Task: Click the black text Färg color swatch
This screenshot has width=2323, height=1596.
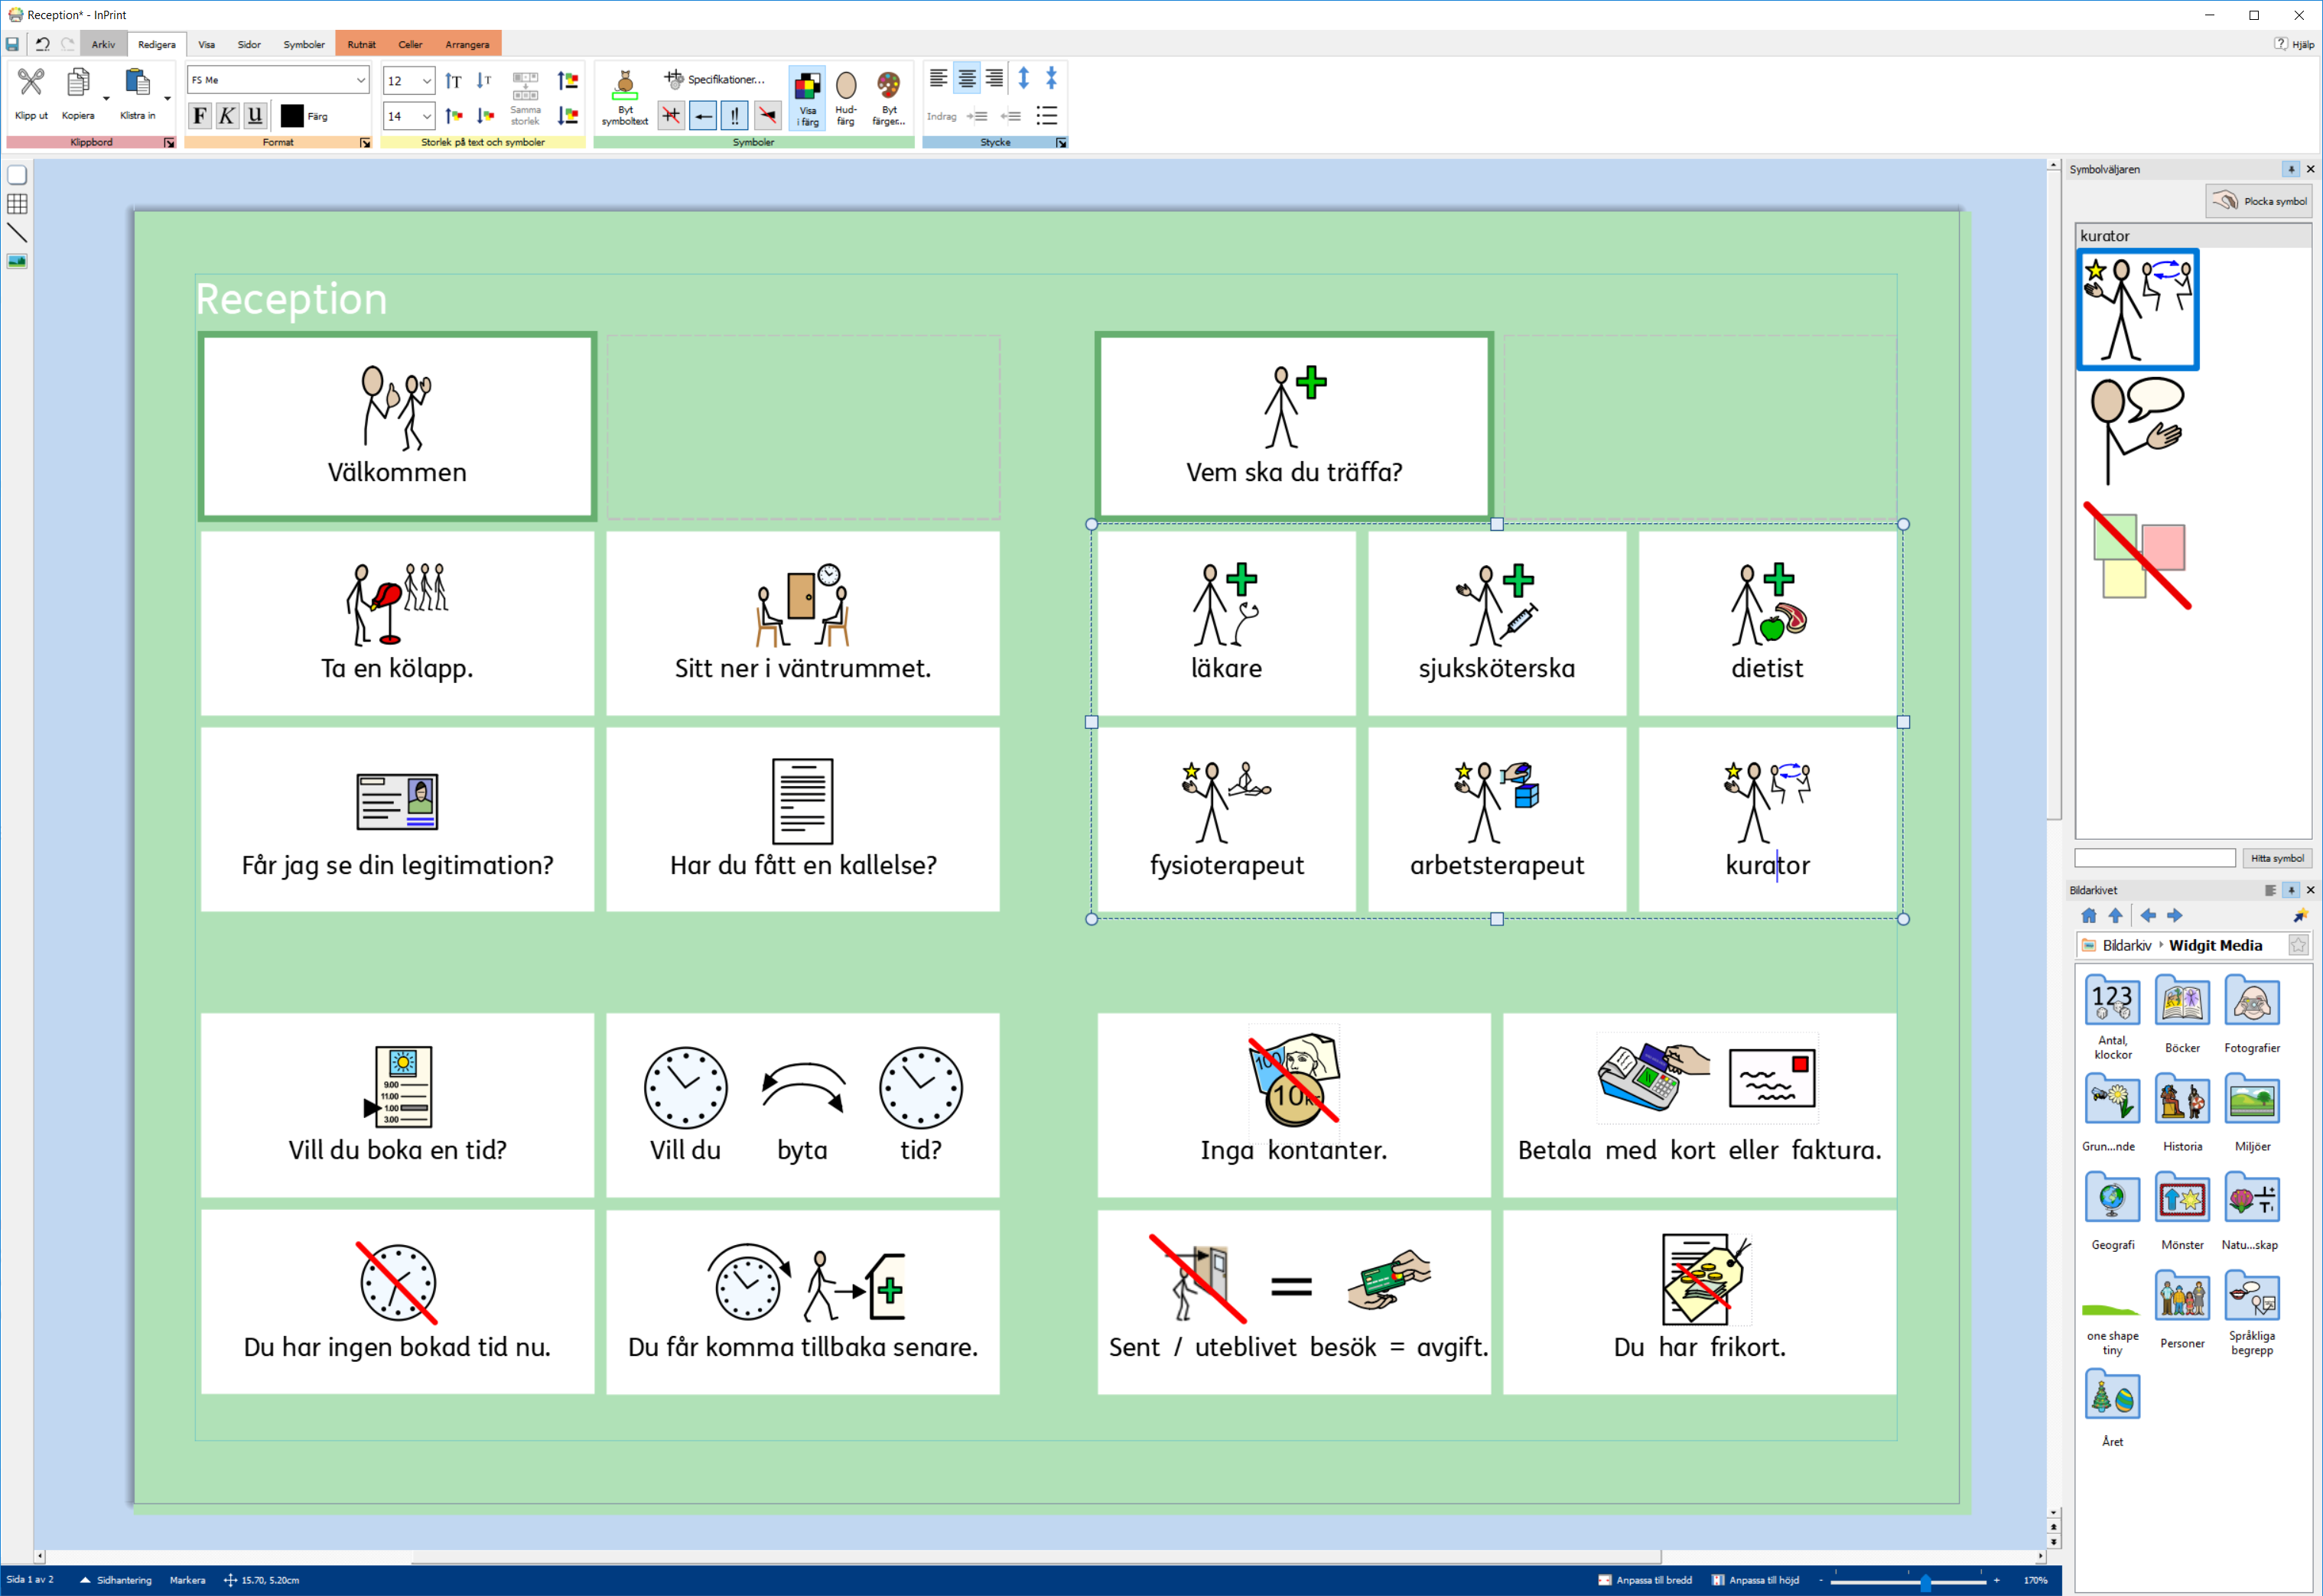Action: [x=292, y=116]
